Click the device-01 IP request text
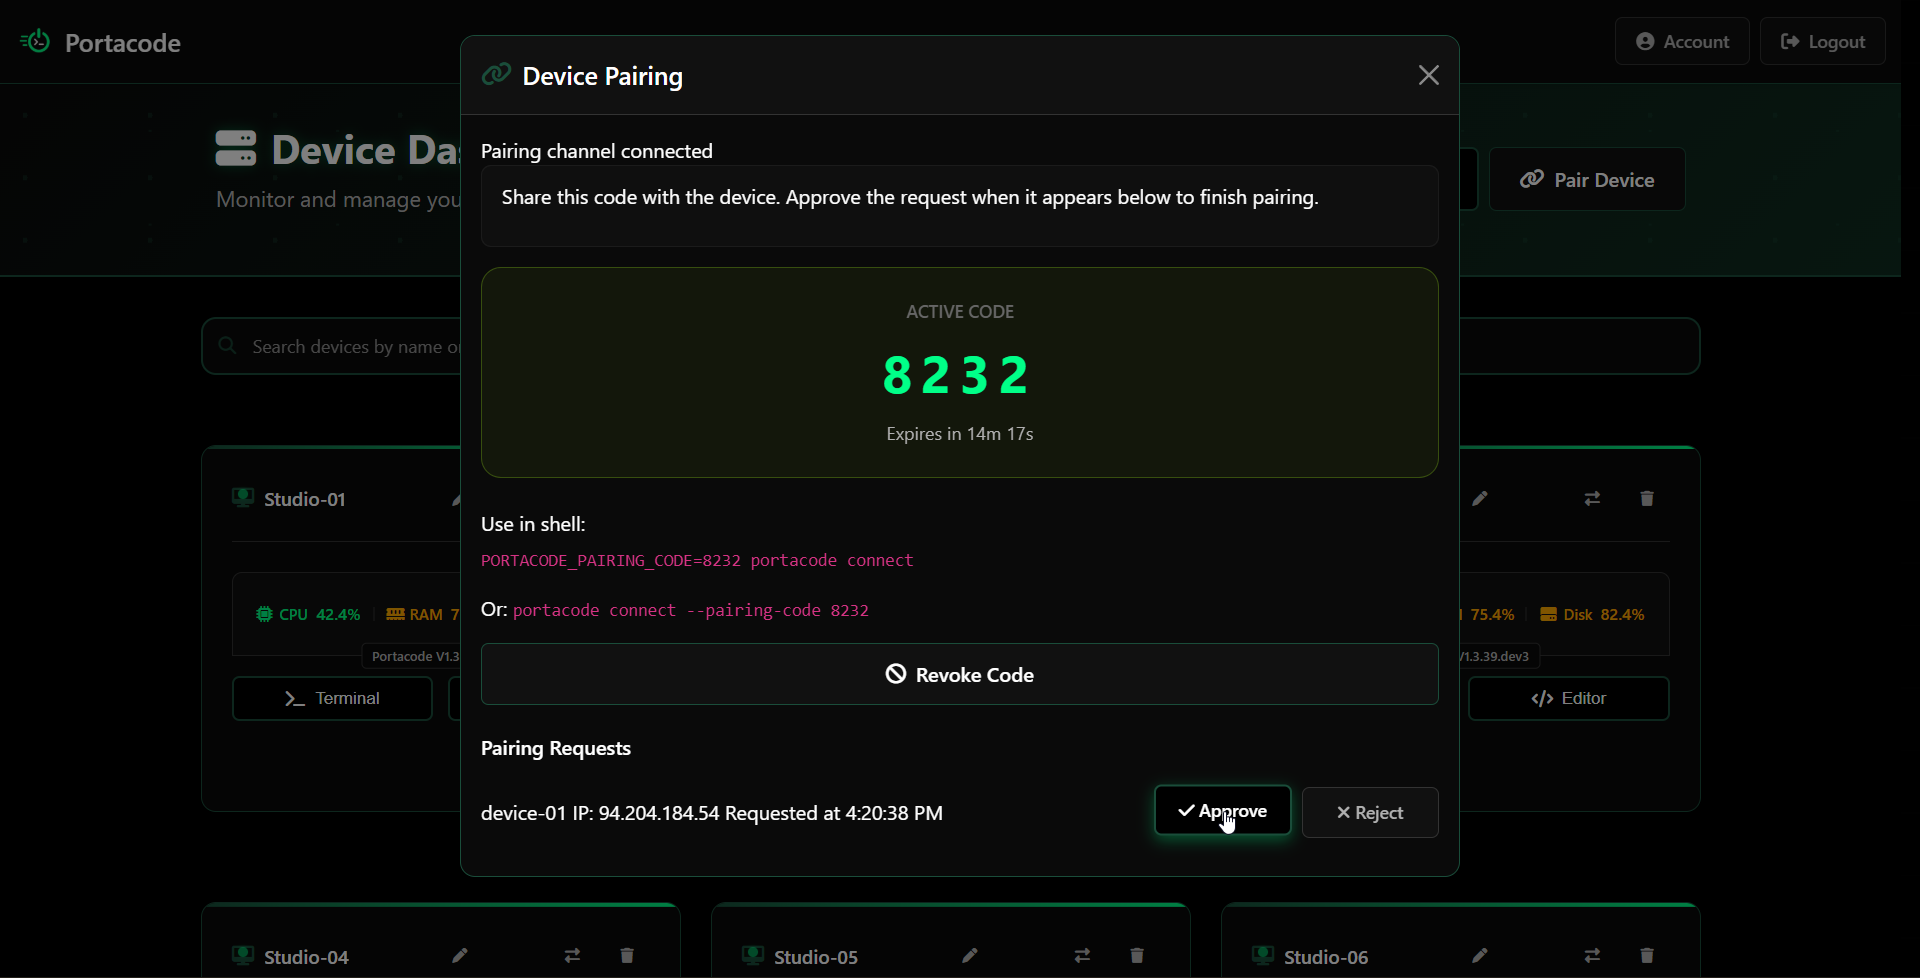This screenshot has height=978, width=1920. pyautogui.click(x=711, y=813)
